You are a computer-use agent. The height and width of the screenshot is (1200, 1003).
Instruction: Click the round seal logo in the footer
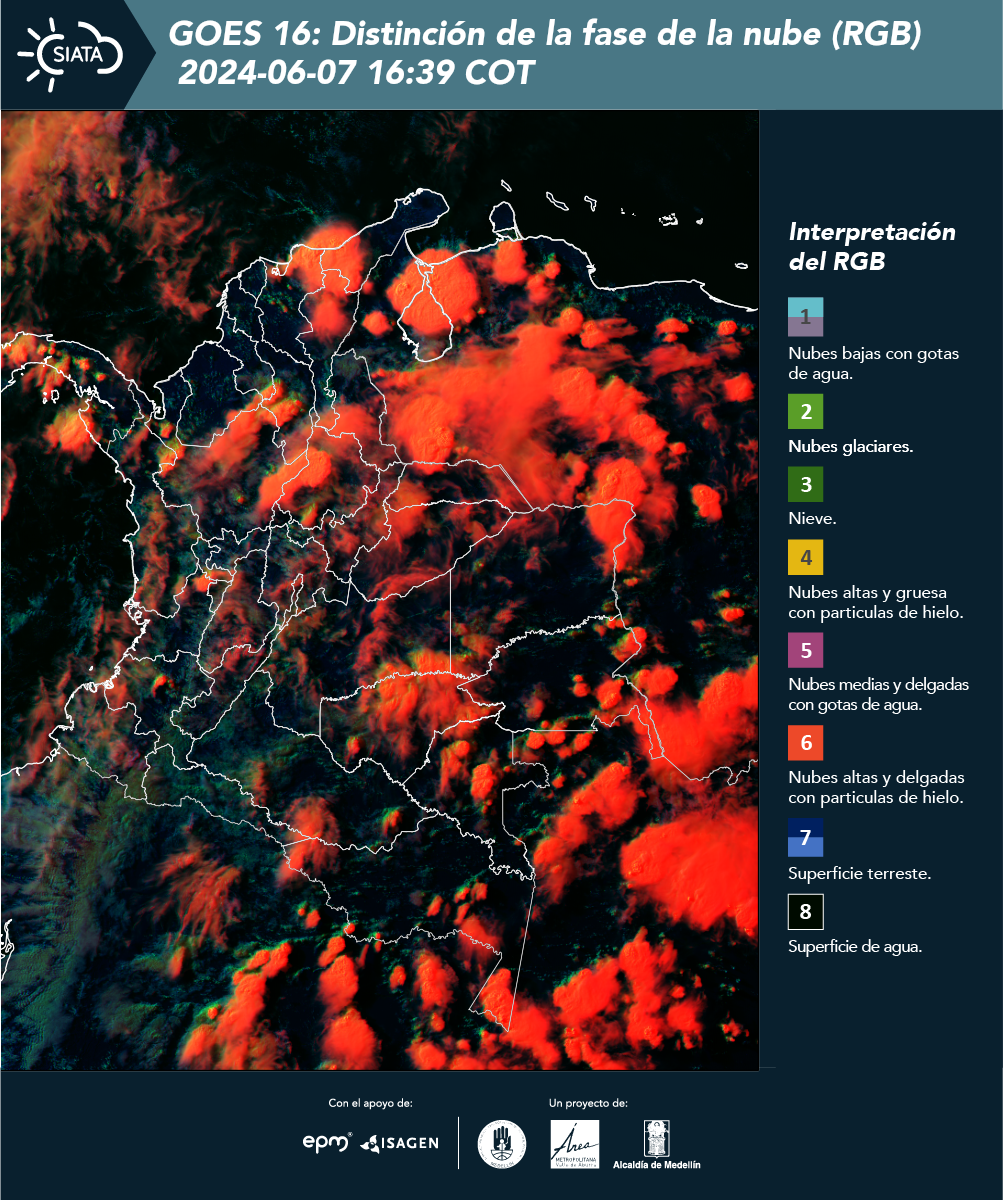501,1144
